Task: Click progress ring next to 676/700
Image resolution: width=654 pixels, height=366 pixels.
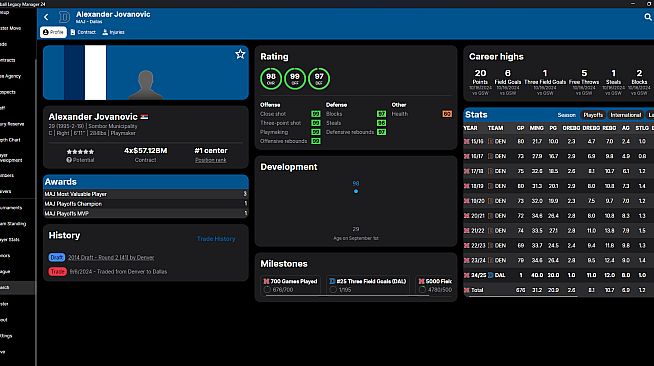Action: (x=267, y=290)
